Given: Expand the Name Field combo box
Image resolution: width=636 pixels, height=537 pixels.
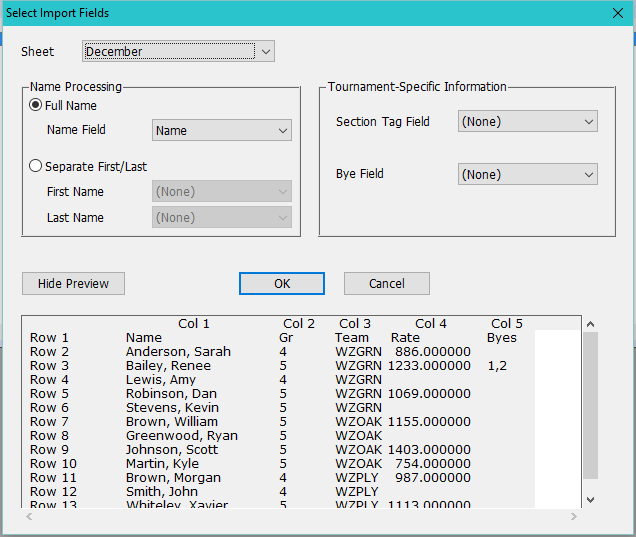Looking at the screenshot, I should [x=221, y=131].
